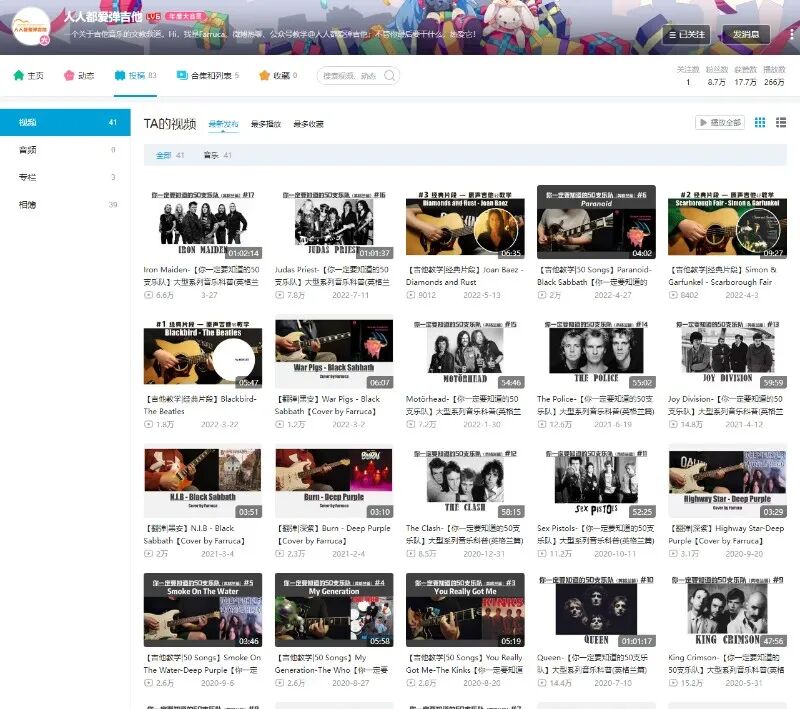Viewport: 800px width, 709px height.
Task: Open the Iron Maiden video thumbnail
Action: click(203, 222)
